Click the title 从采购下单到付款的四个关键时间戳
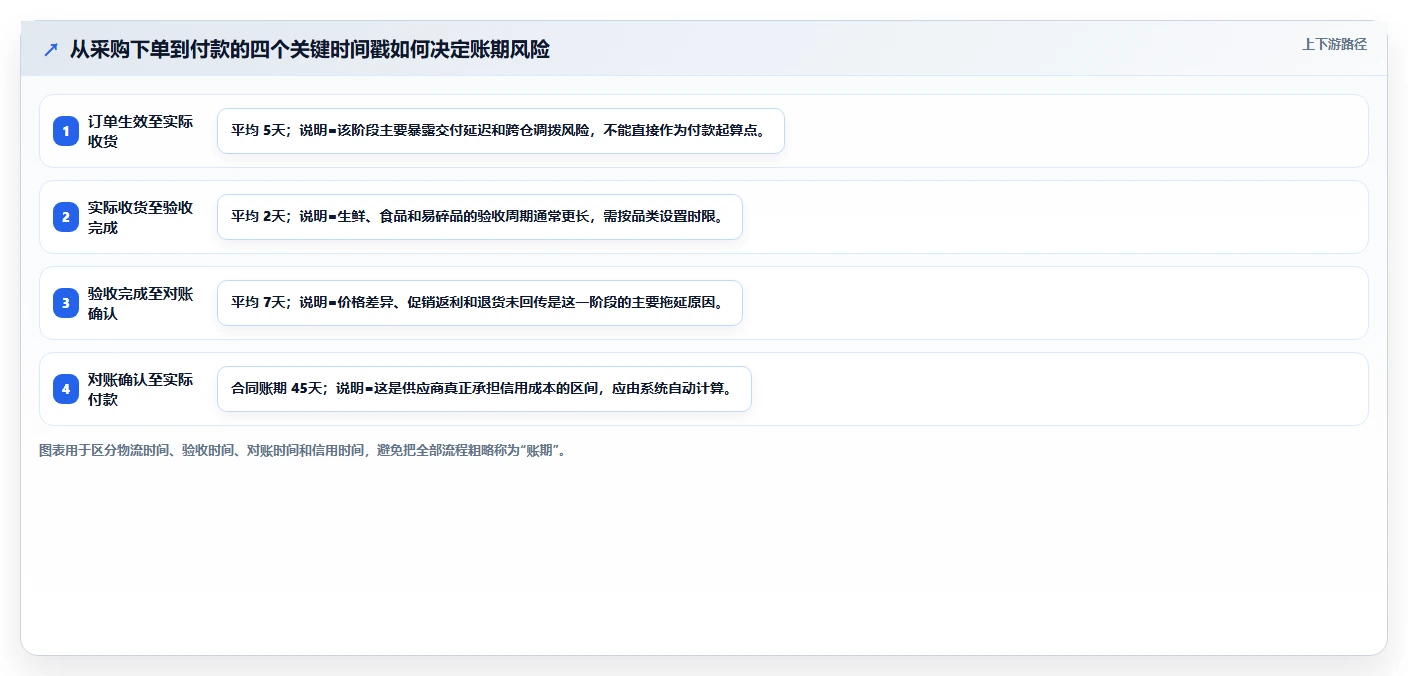 [x=309, y=49]
